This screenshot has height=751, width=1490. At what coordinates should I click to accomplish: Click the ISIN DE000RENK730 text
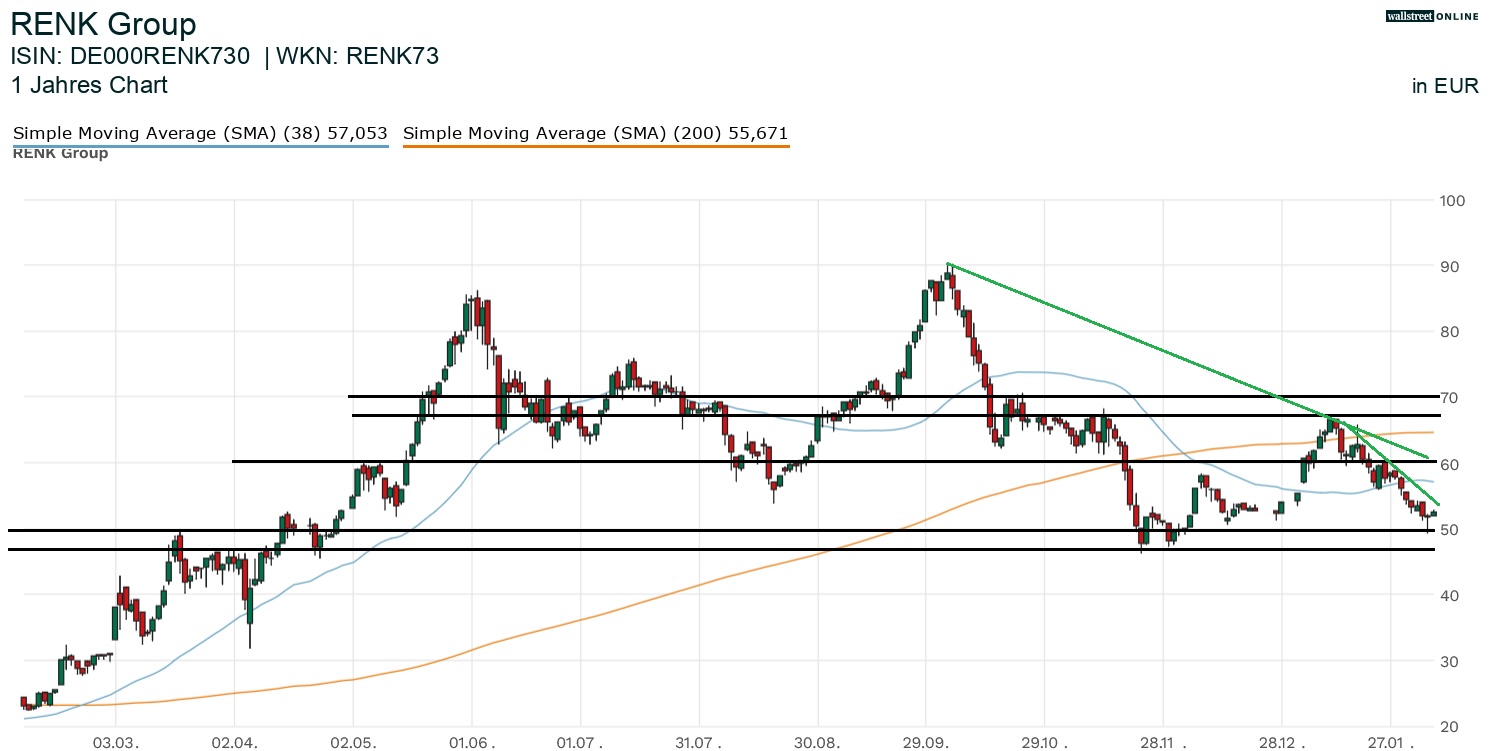130,56
